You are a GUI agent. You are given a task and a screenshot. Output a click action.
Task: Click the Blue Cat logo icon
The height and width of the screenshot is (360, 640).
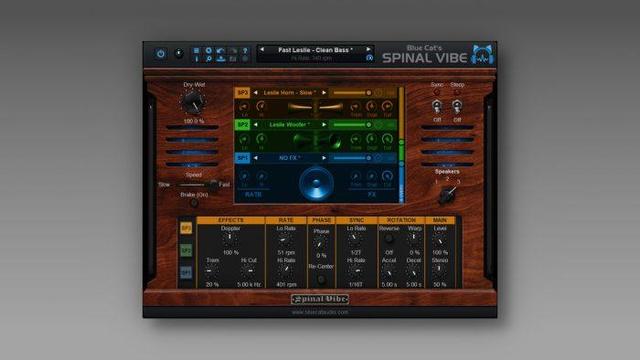[482, 54]
